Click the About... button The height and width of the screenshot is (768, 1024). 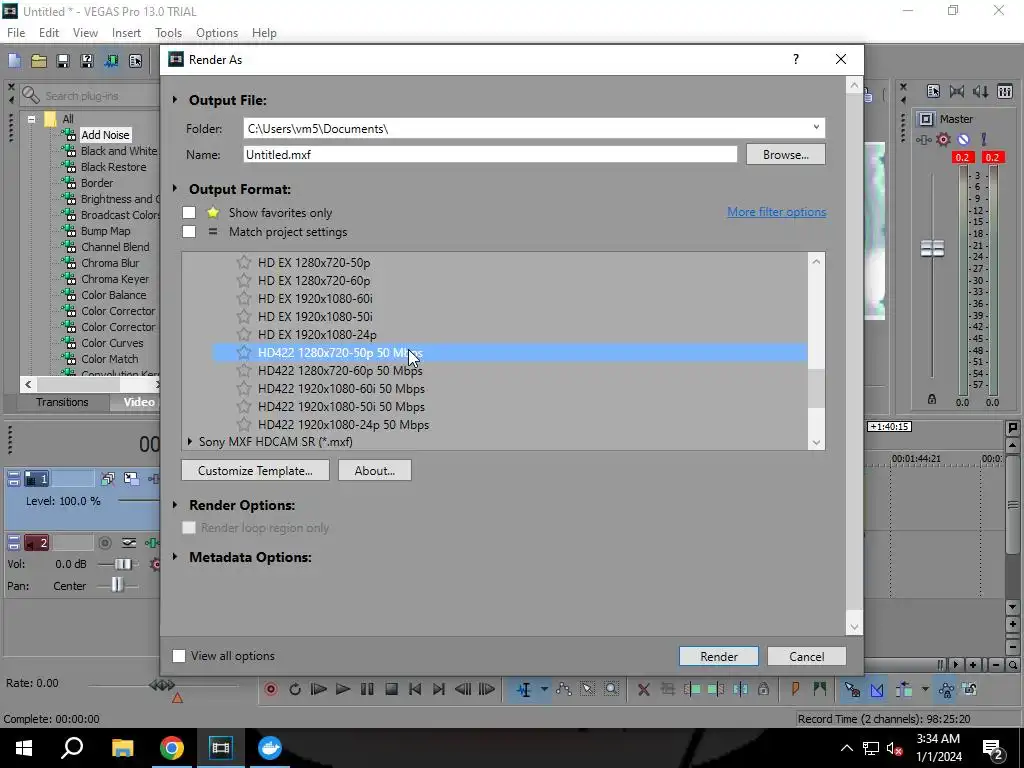[375, 470]
